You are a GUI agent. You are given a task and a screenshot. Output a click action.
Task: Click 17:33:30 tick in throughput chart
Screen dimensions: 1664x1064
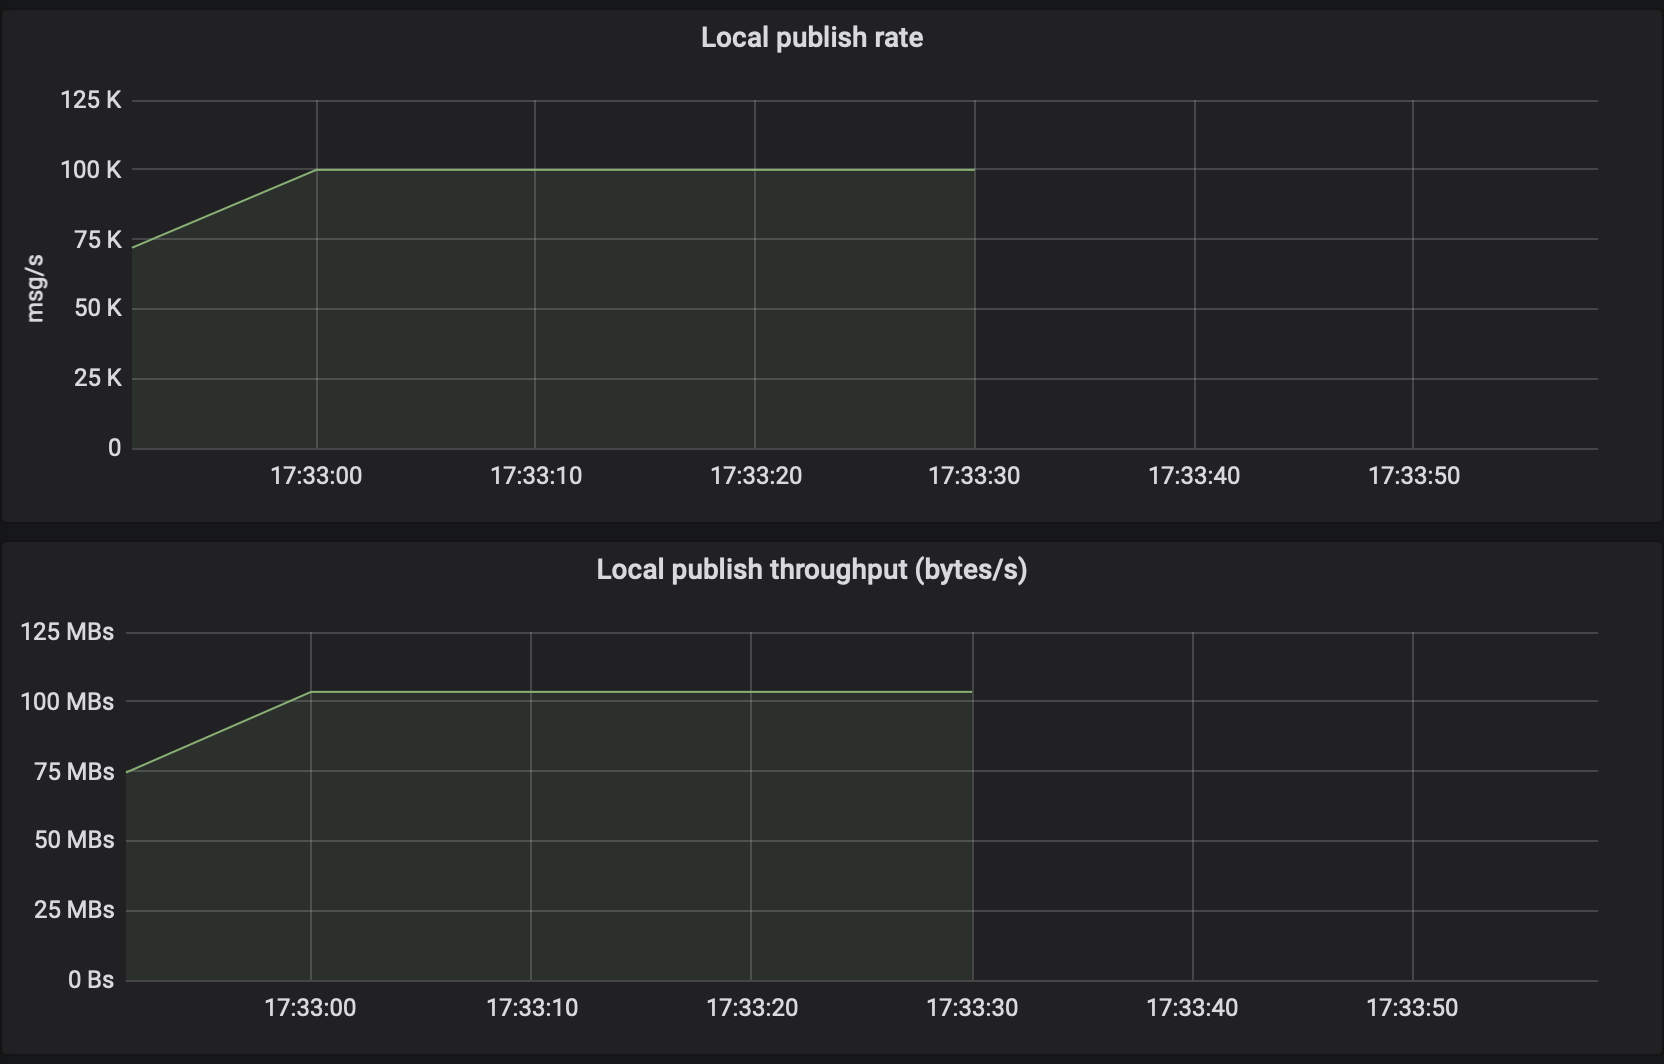[972, 1008]
